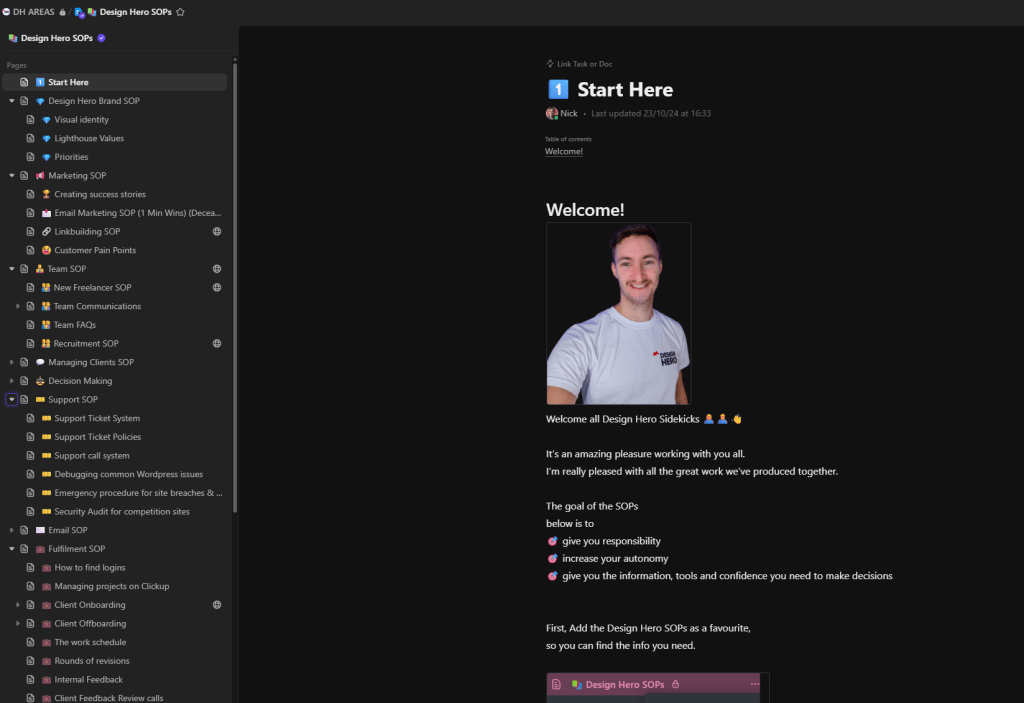Click the globe icon on Client Onboarding row
Screen dimensions: 1024x703
(x=217, y=605)
